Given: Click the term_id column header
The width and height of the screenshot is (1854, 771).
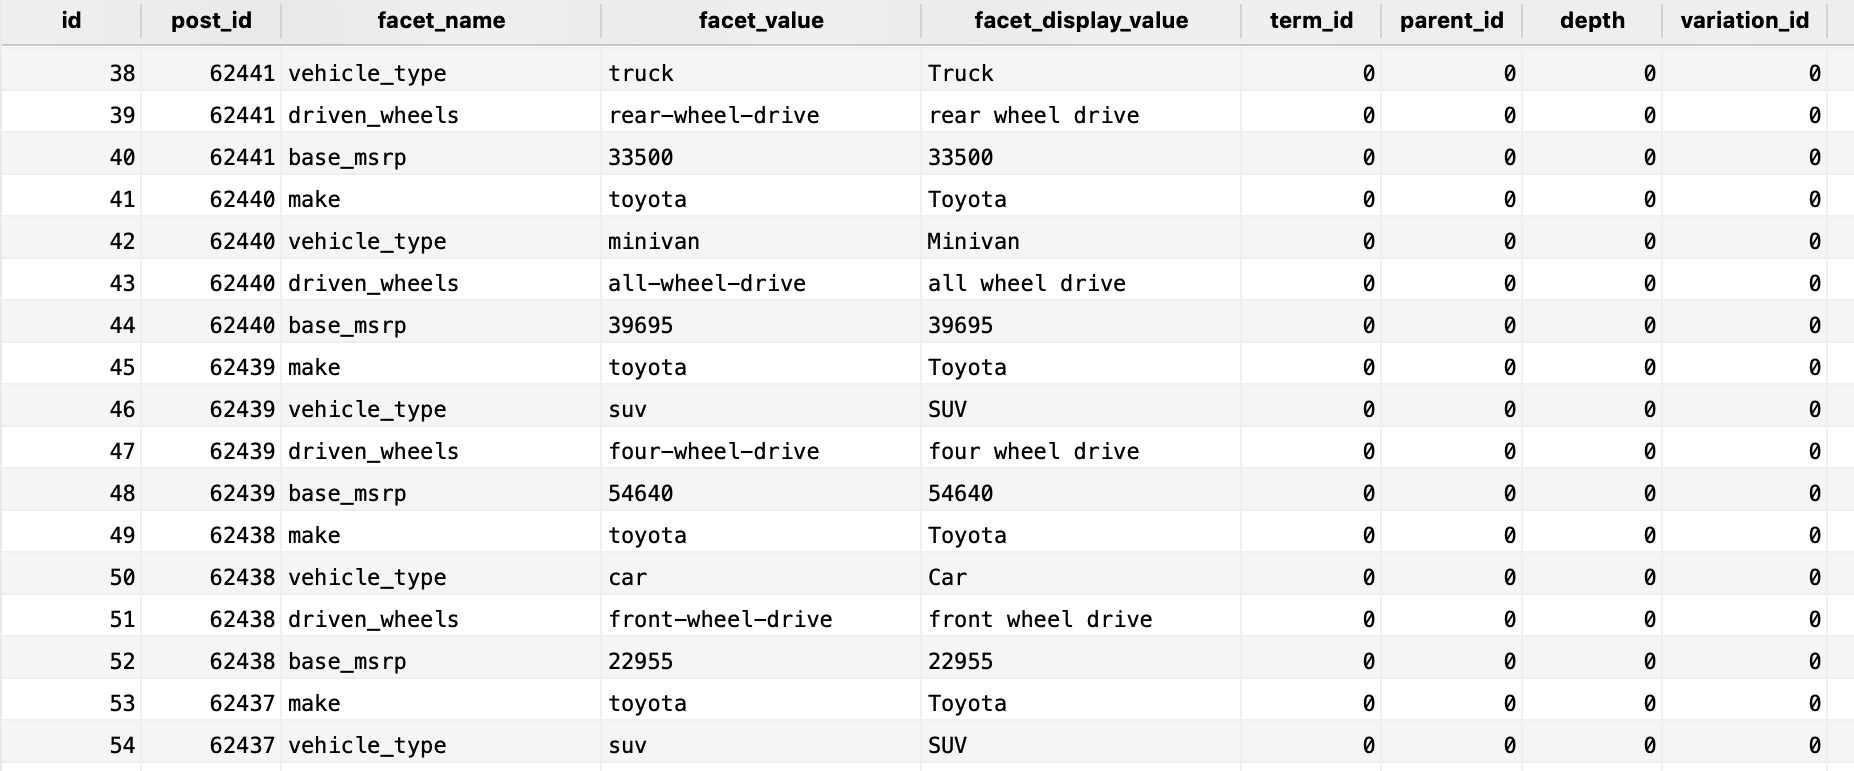Looking at the screenshot, I should coord(1311,21).
